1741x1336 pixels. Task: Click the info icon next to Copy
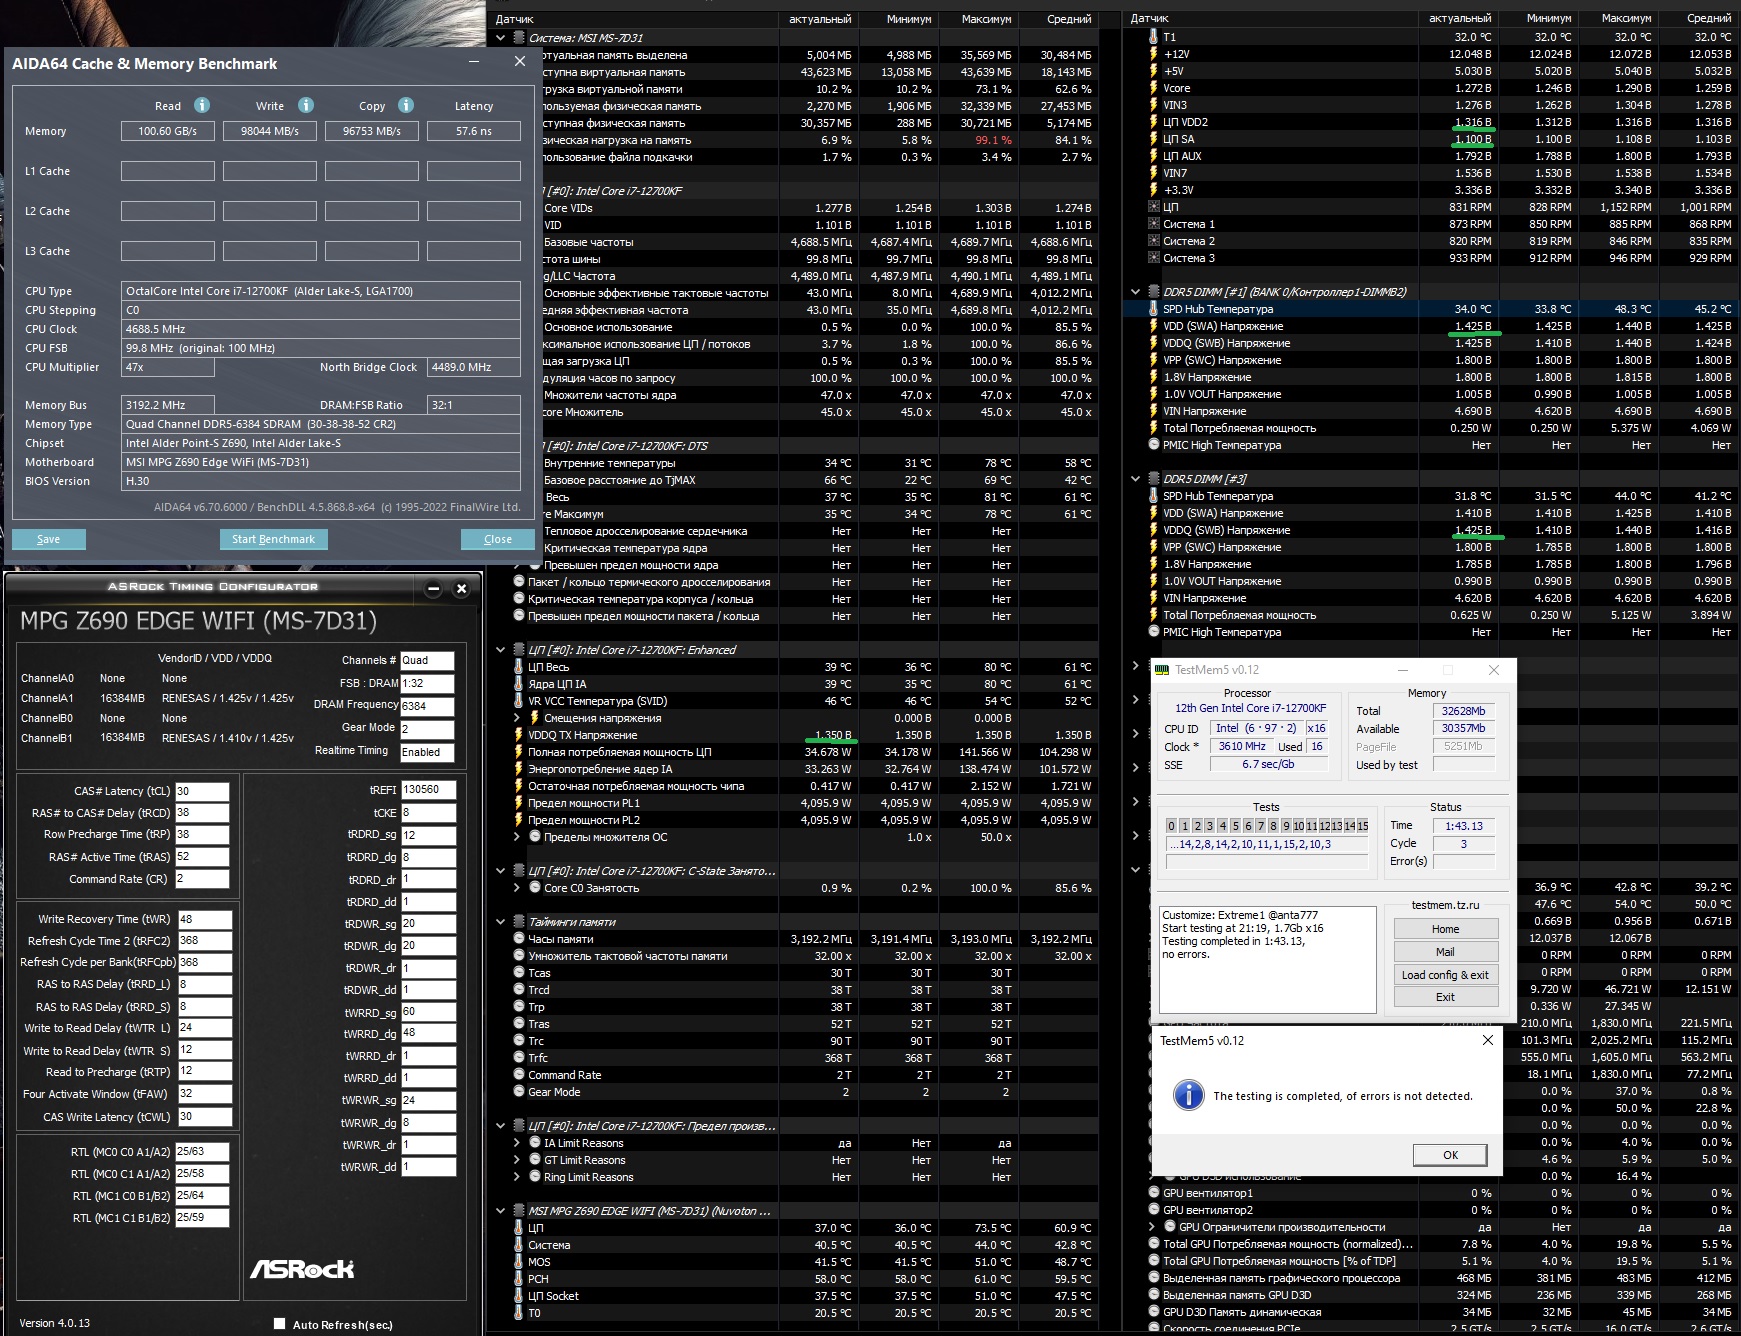click(406, 105)
